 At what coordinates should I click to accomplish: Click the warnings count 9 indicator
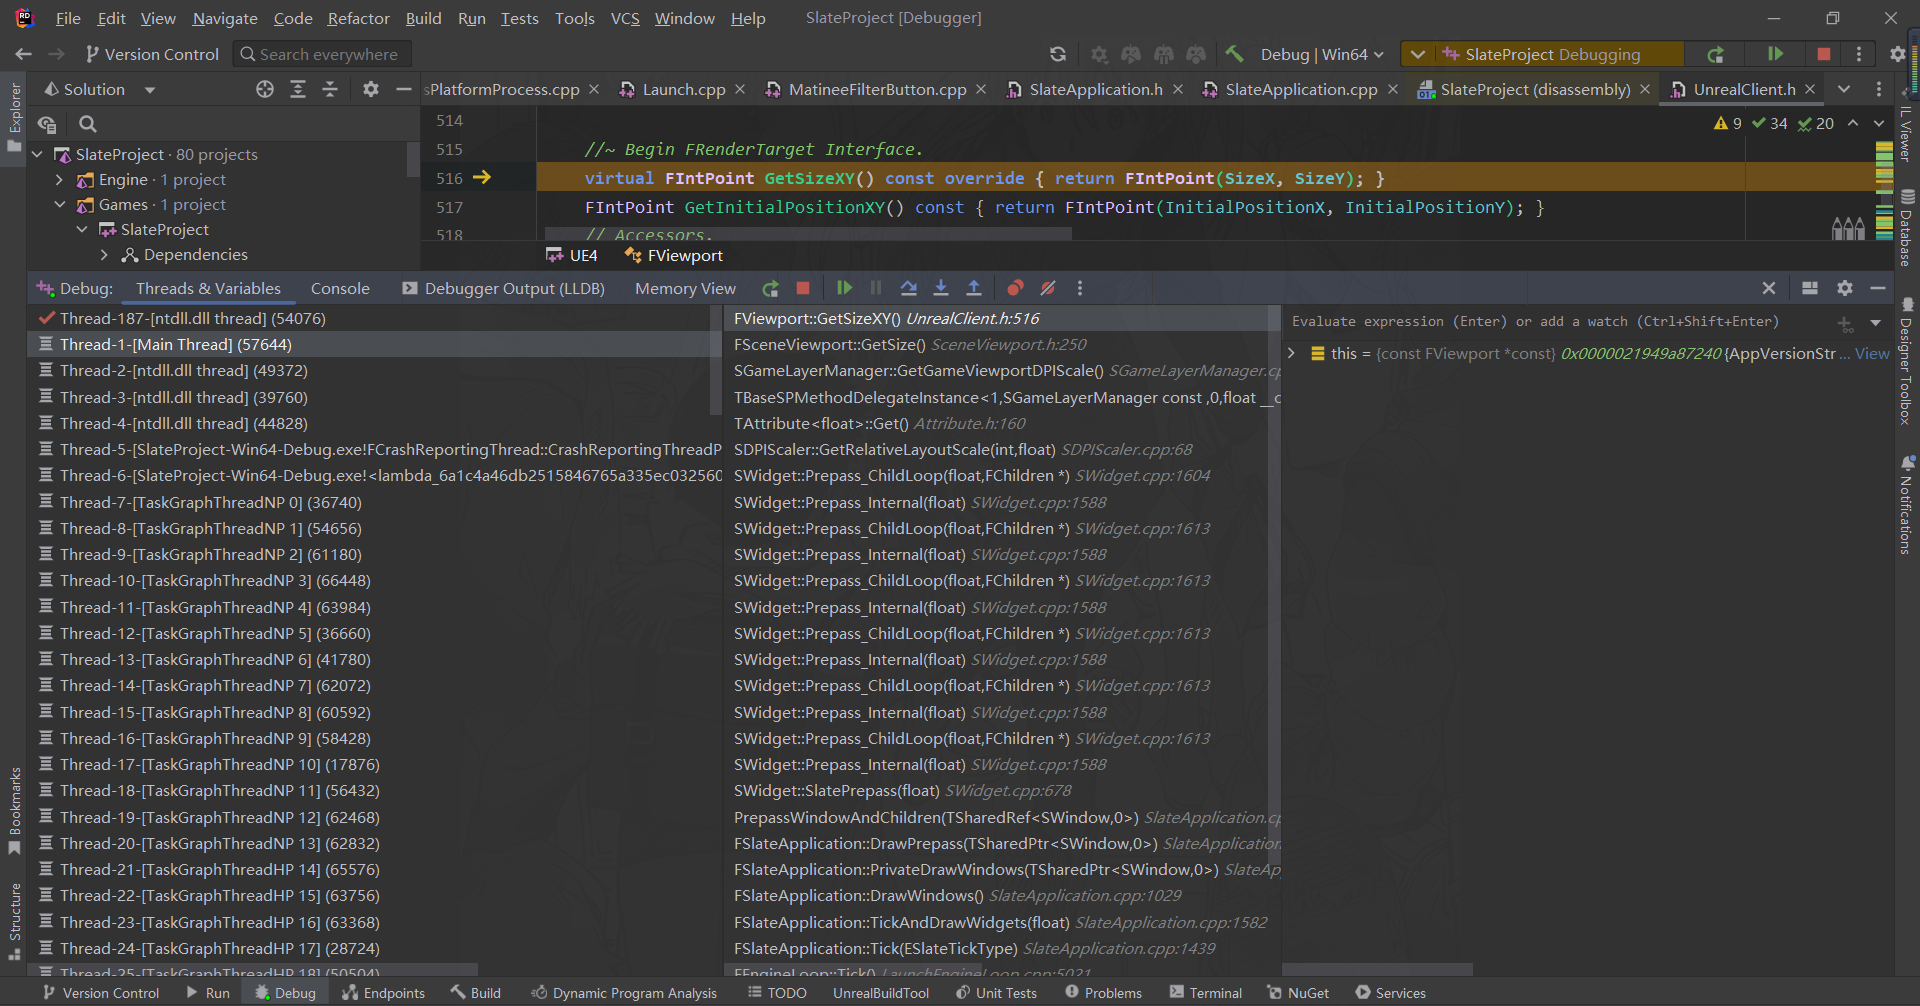(1728, 123)
